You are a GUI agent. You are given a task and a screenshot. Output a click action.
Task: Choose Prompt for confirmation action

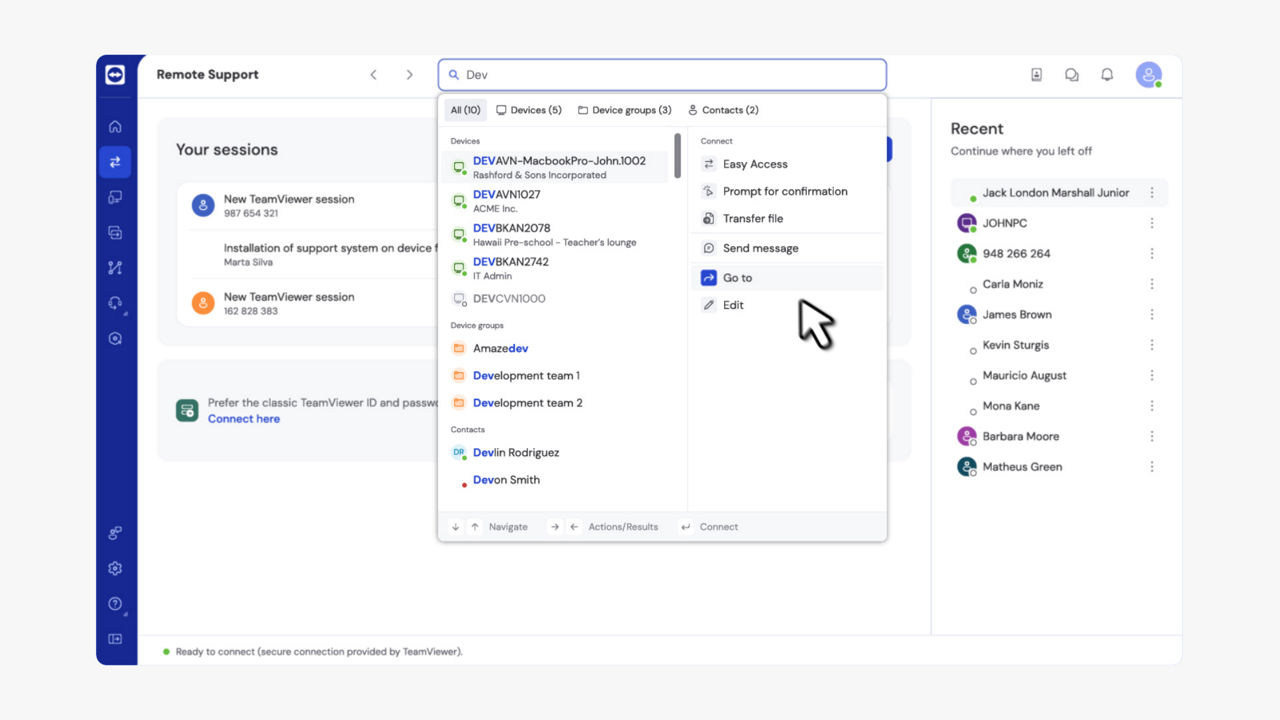click(x=787, y=191)
